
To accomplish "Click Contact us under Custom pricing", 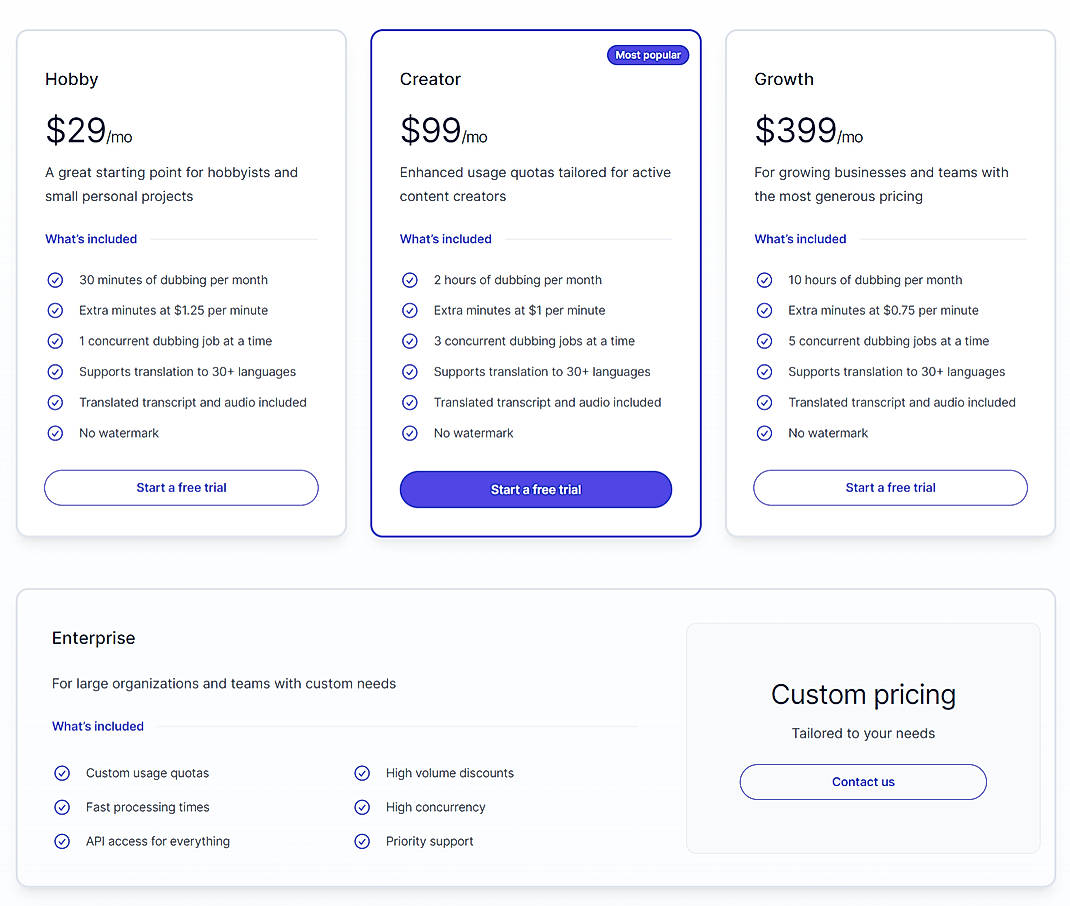I will tap(862, 782).
